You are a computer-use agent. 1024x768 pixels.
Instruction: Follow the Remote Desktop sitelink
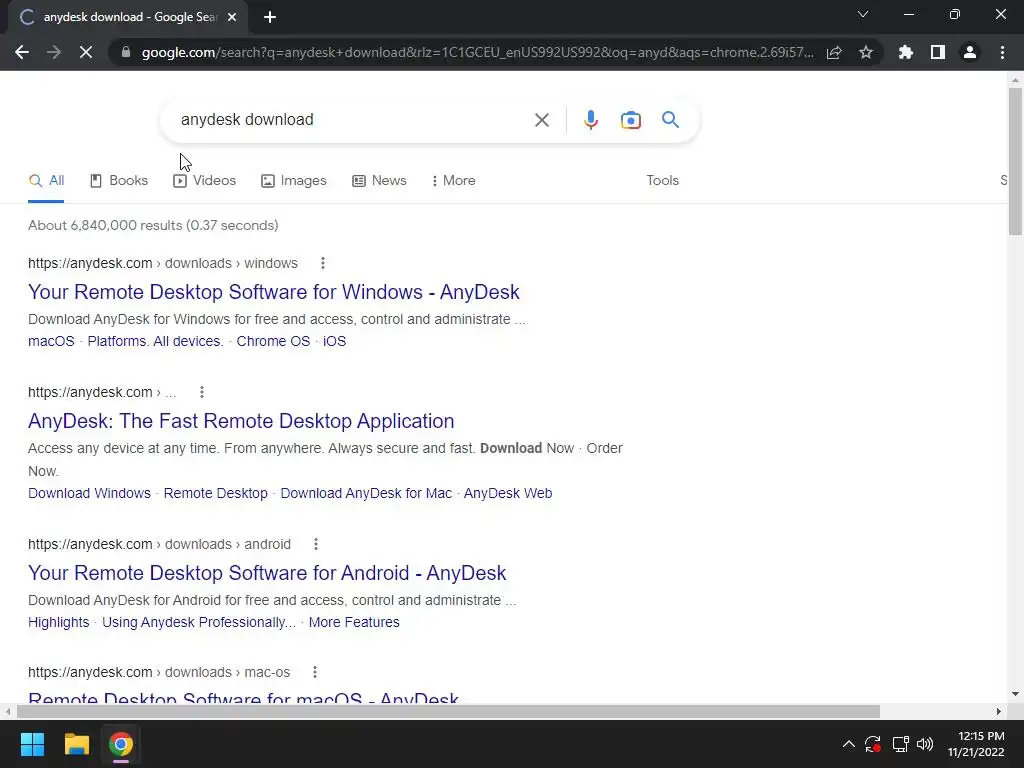(x=216, y=493)
